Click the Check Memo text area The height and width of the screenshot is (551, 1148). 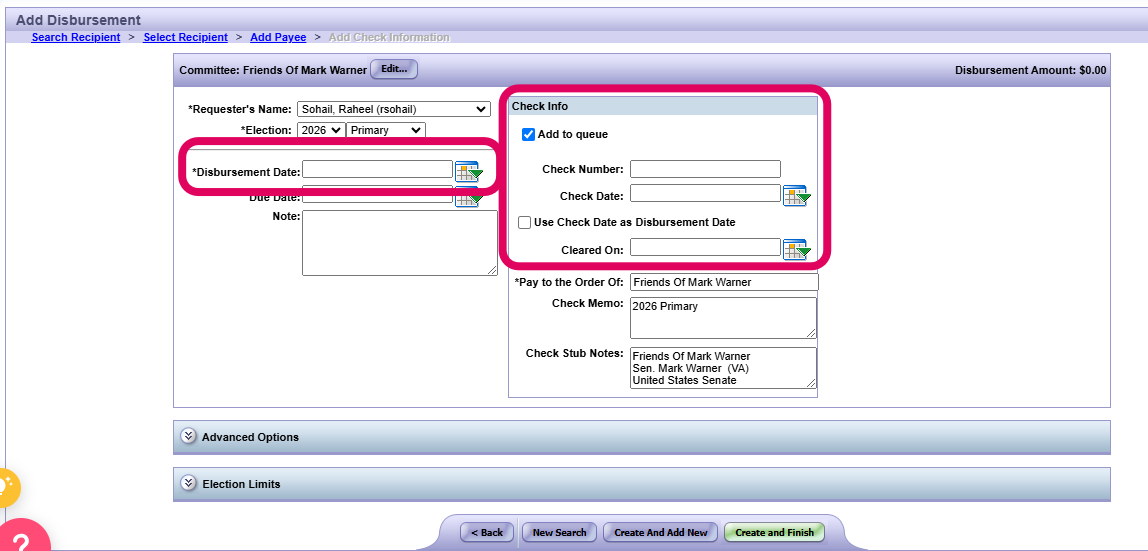pos(723,318)
